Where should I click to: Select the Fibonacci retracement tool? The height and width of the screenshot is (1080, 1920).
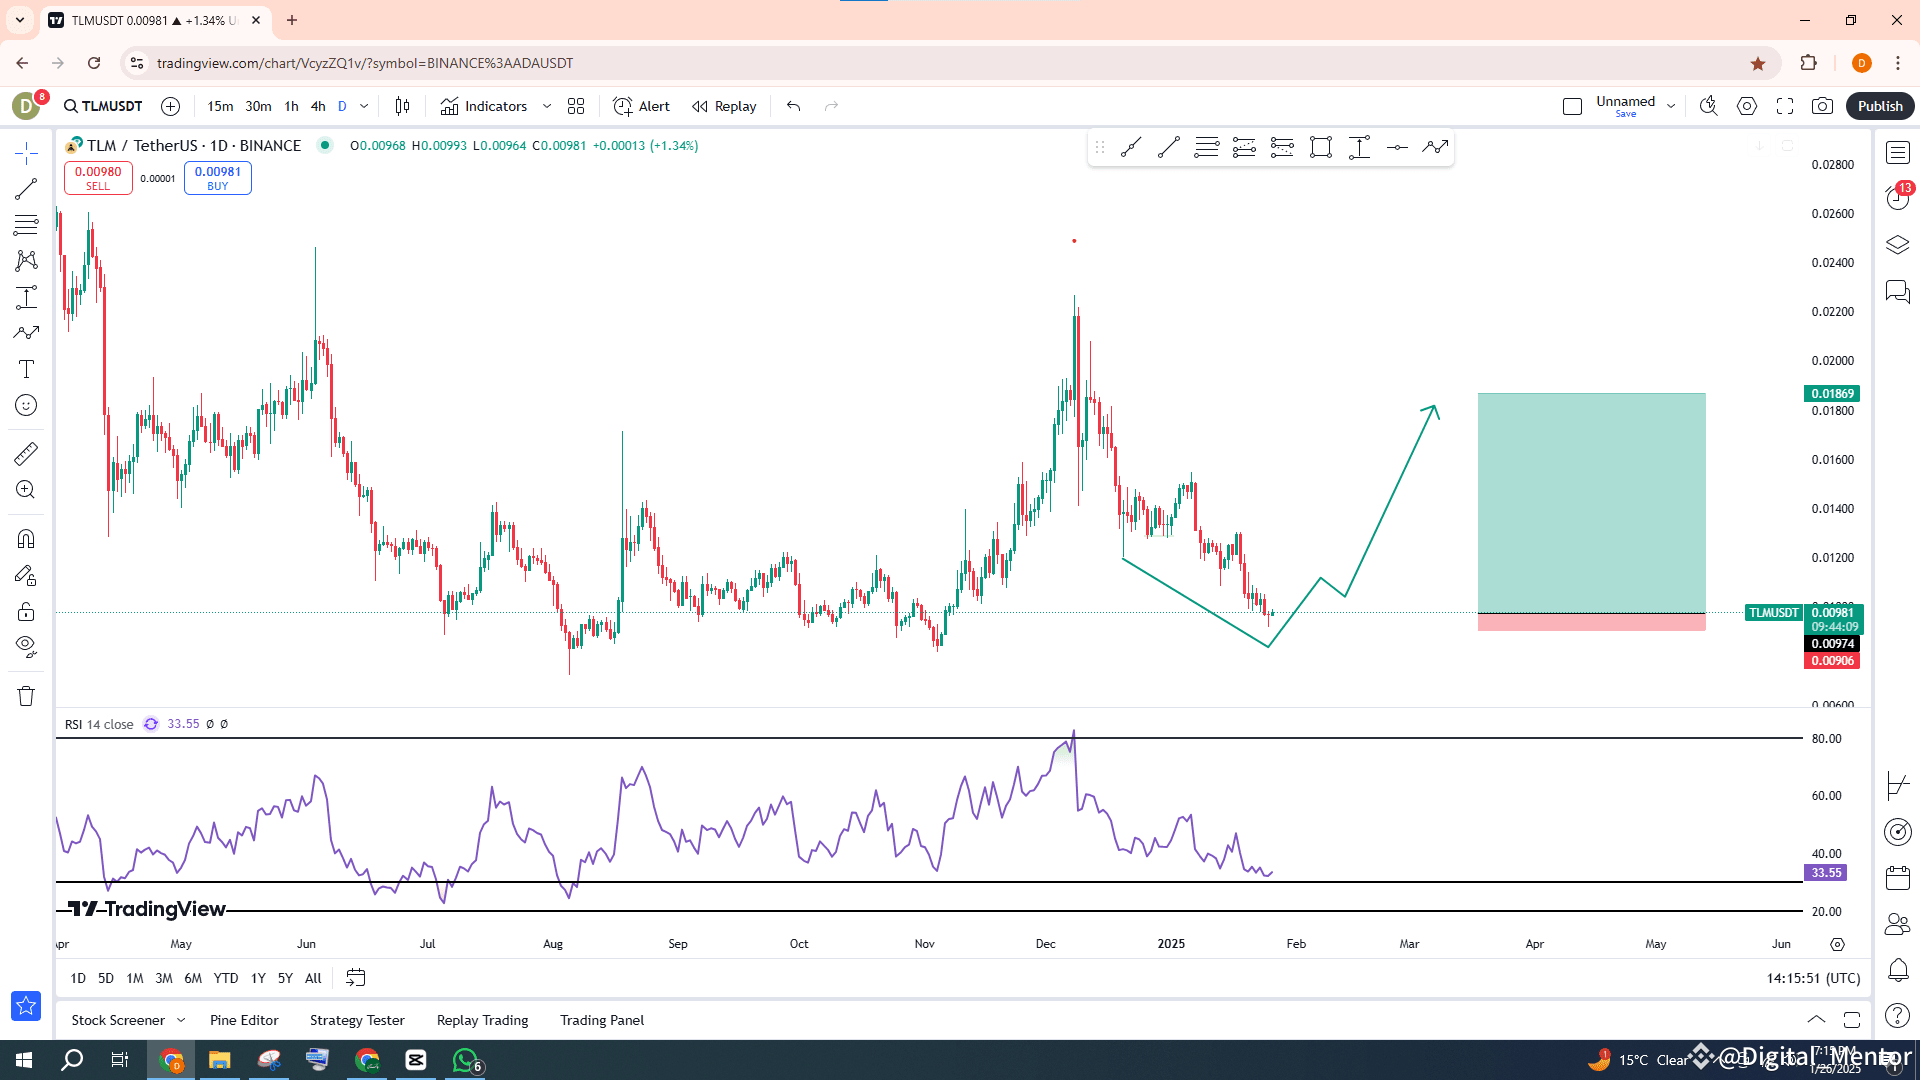click(26, 225)
